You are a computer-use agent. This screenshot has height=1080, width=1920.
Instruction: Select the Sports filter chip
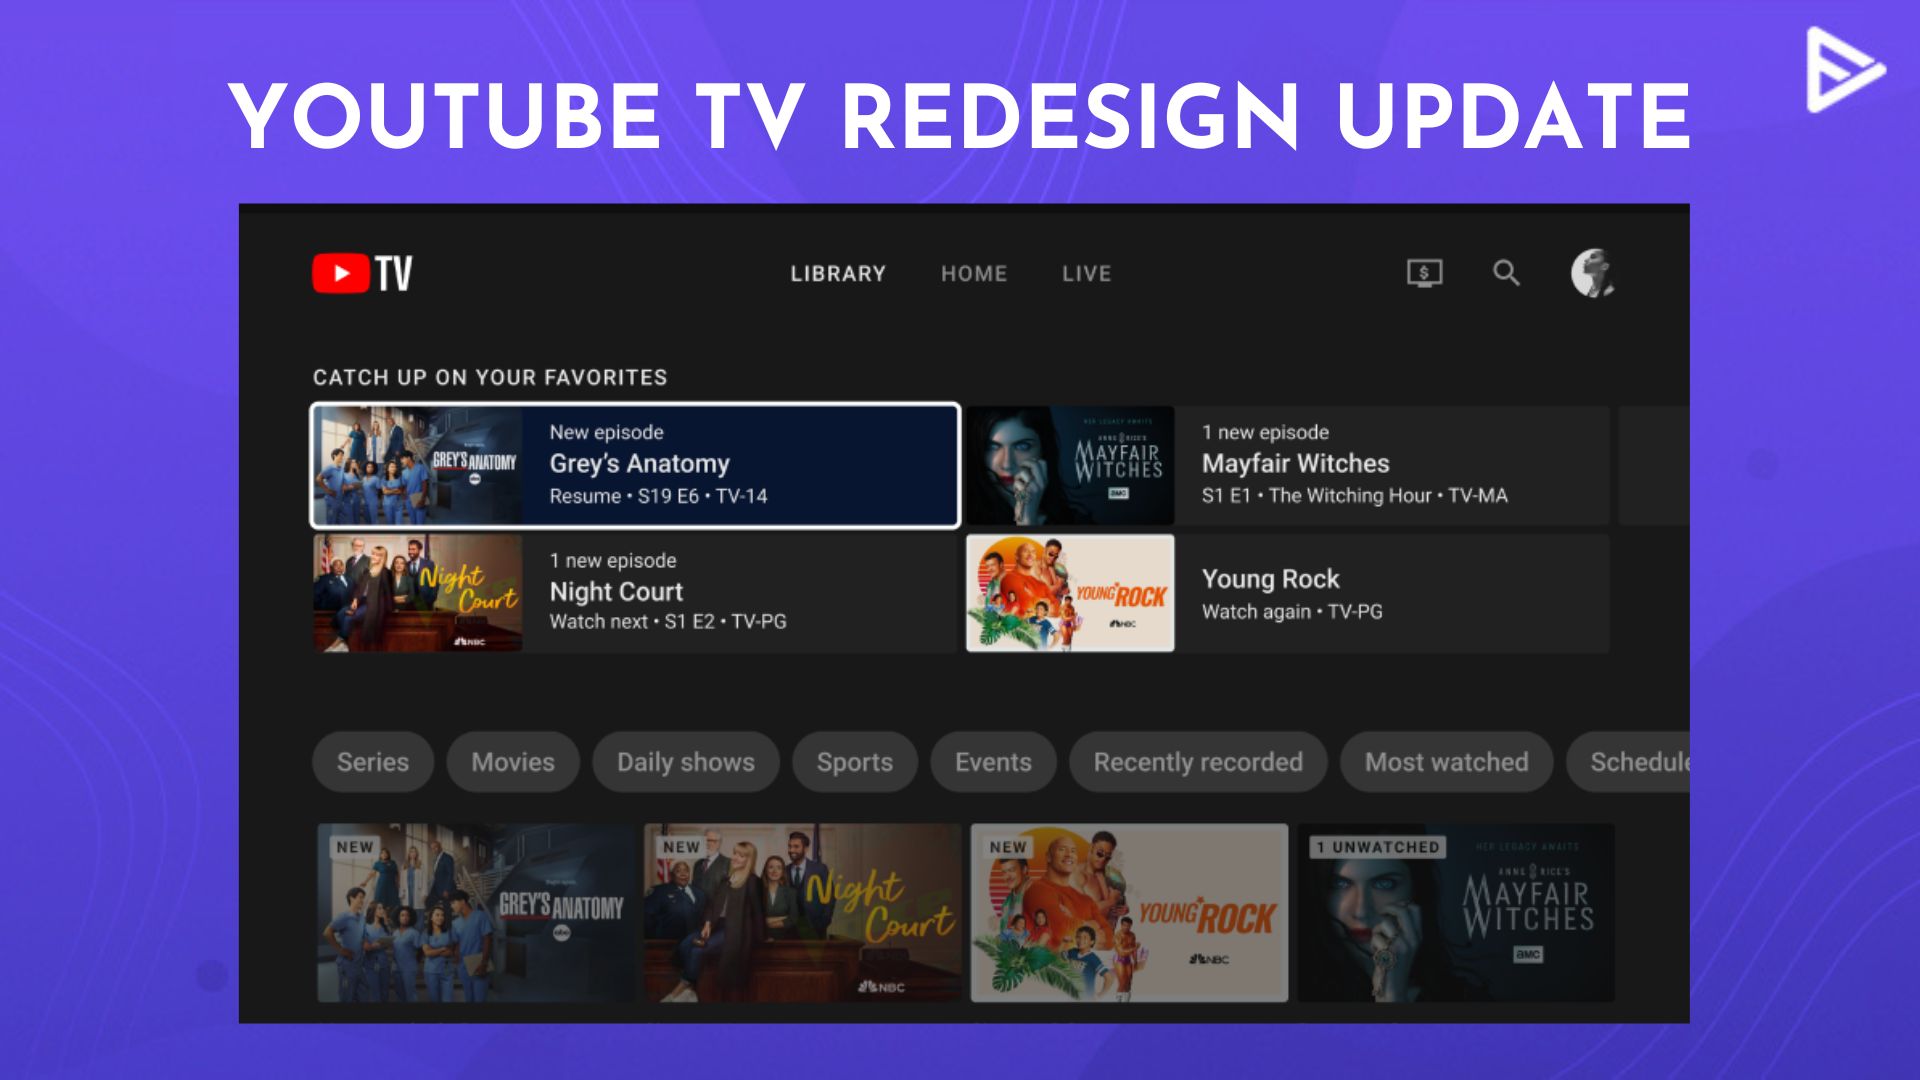pyautogui.click(x=855, y=762)
